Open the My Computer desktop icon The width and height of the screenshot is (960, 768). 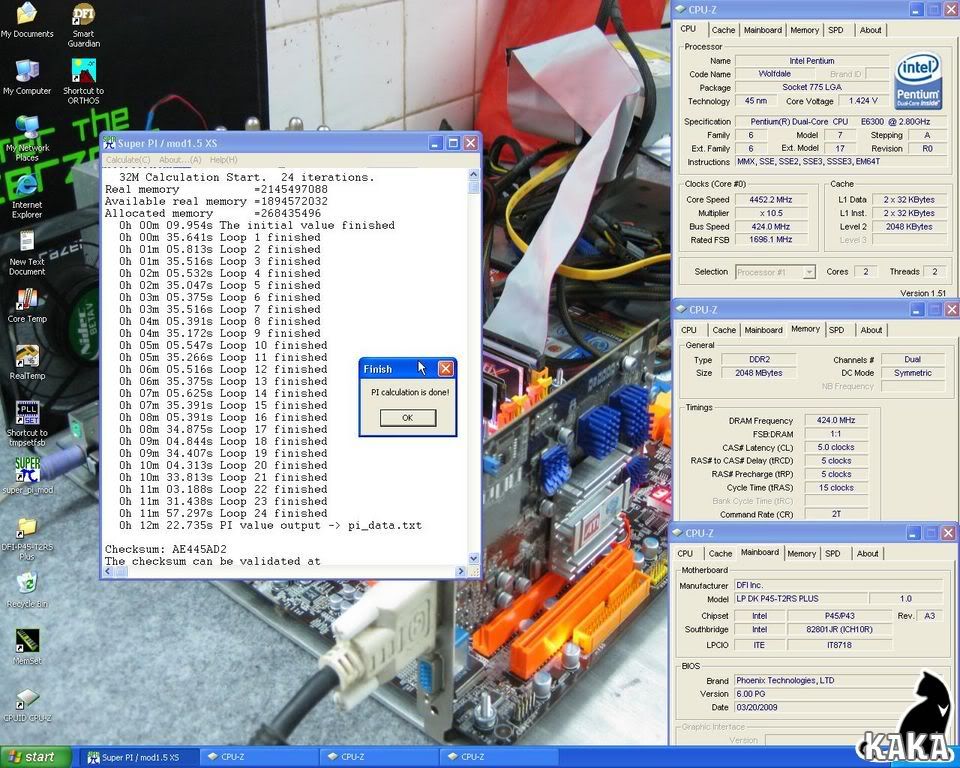click(27, 77)
